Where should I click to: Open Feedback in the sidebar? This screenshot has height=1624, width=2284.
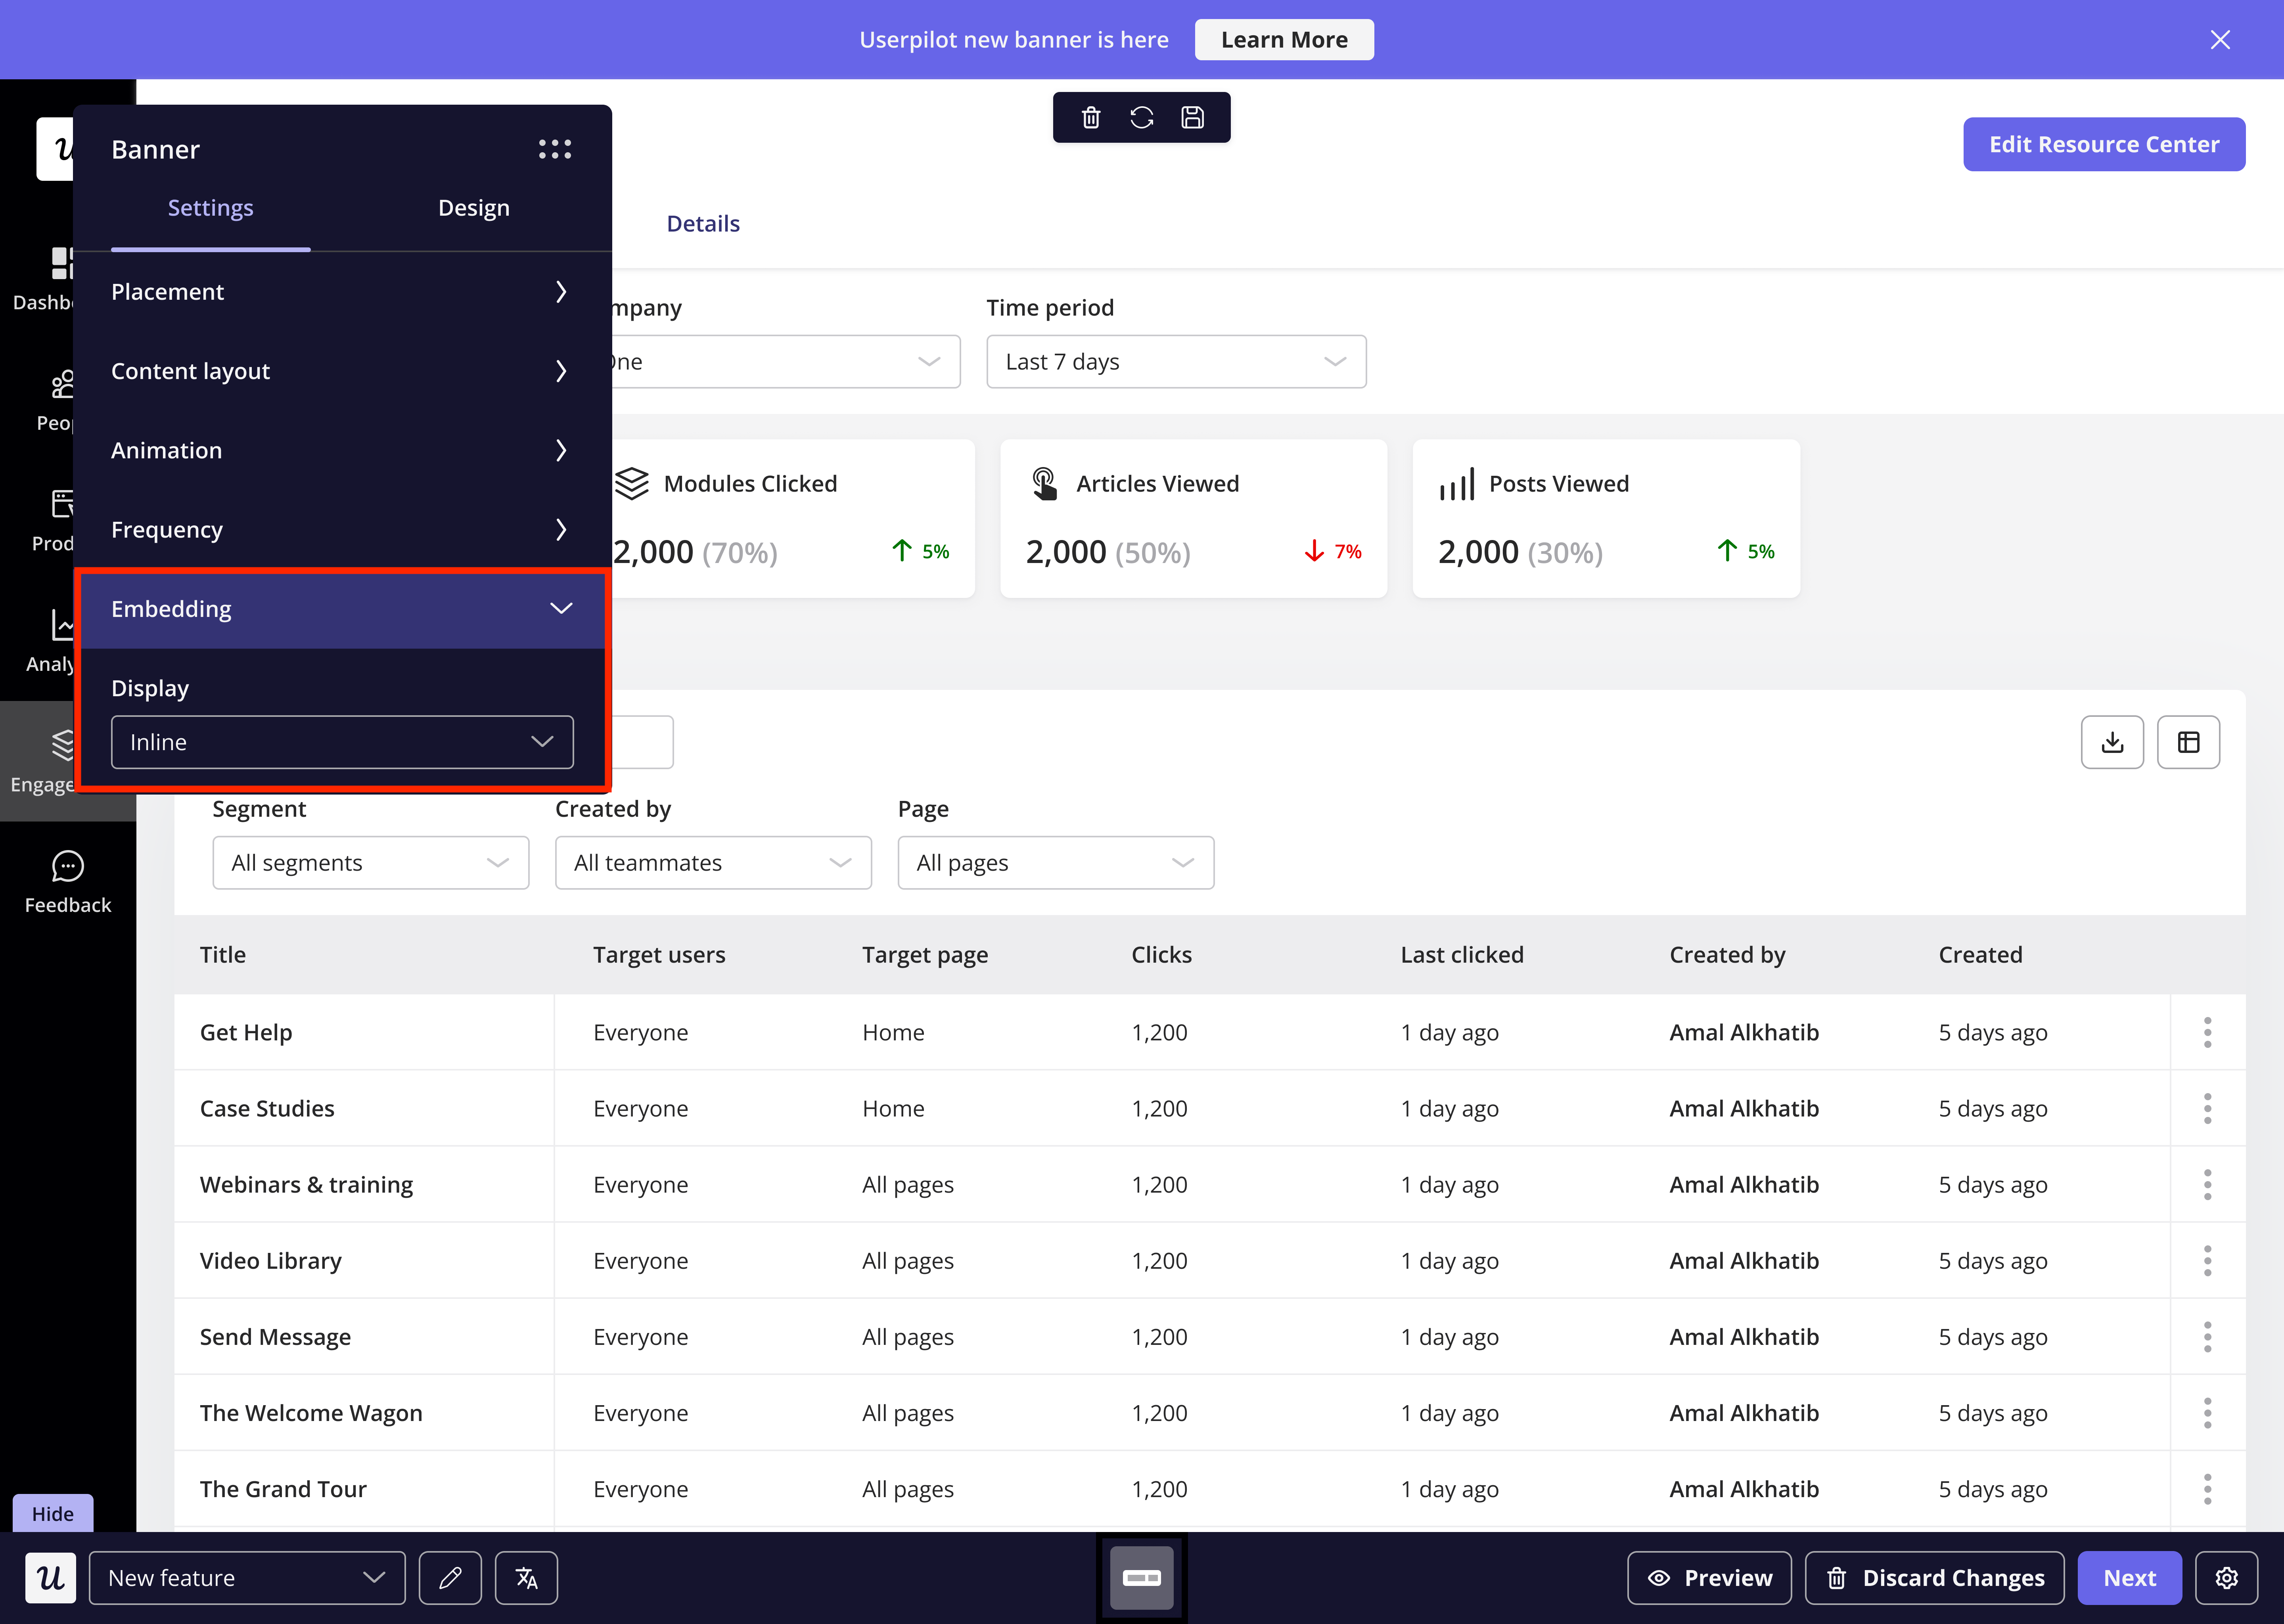pos(68,882)
